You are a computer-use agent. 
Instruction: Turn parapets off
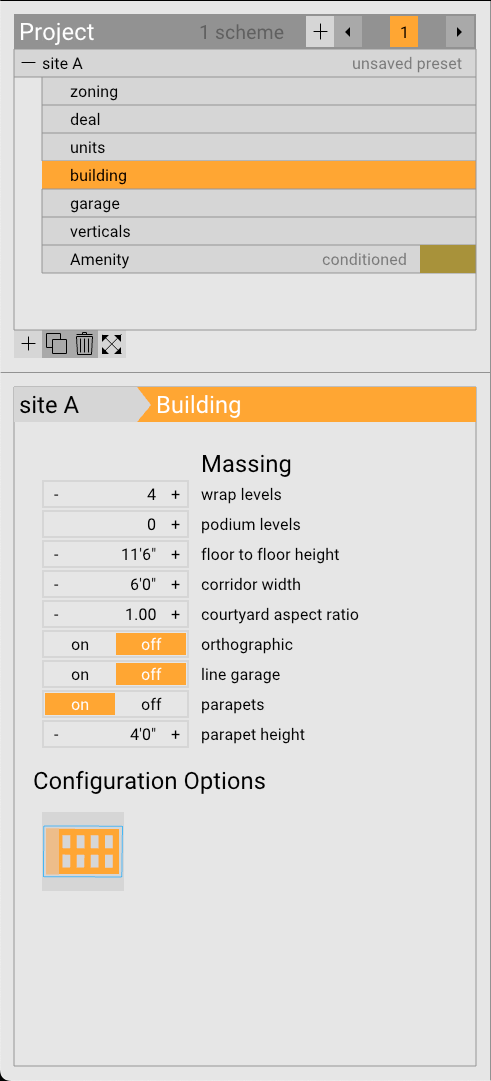point(151,705)
